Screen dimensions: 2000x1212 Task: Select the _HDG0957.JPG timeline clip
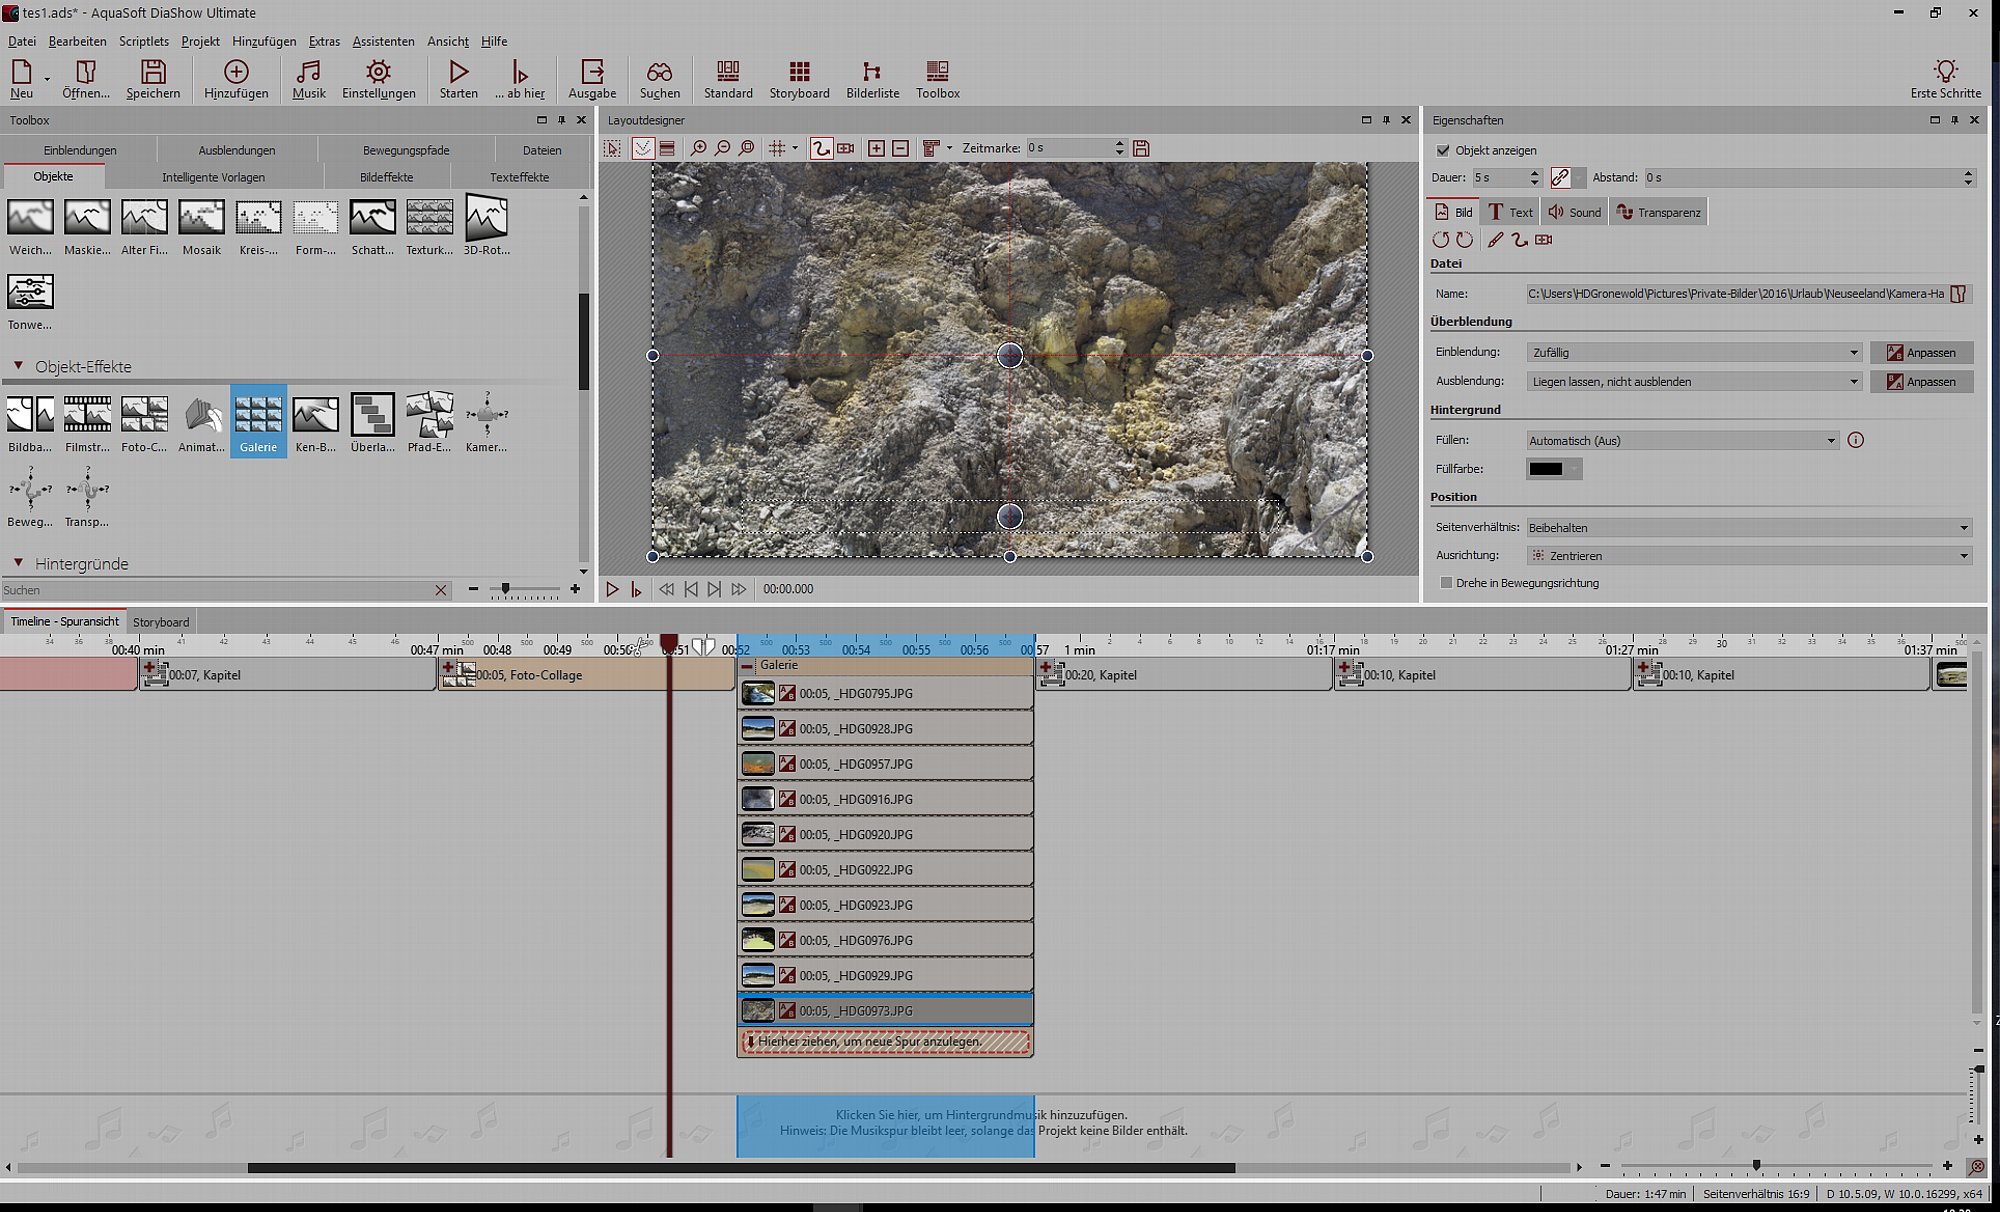point(885,764)
